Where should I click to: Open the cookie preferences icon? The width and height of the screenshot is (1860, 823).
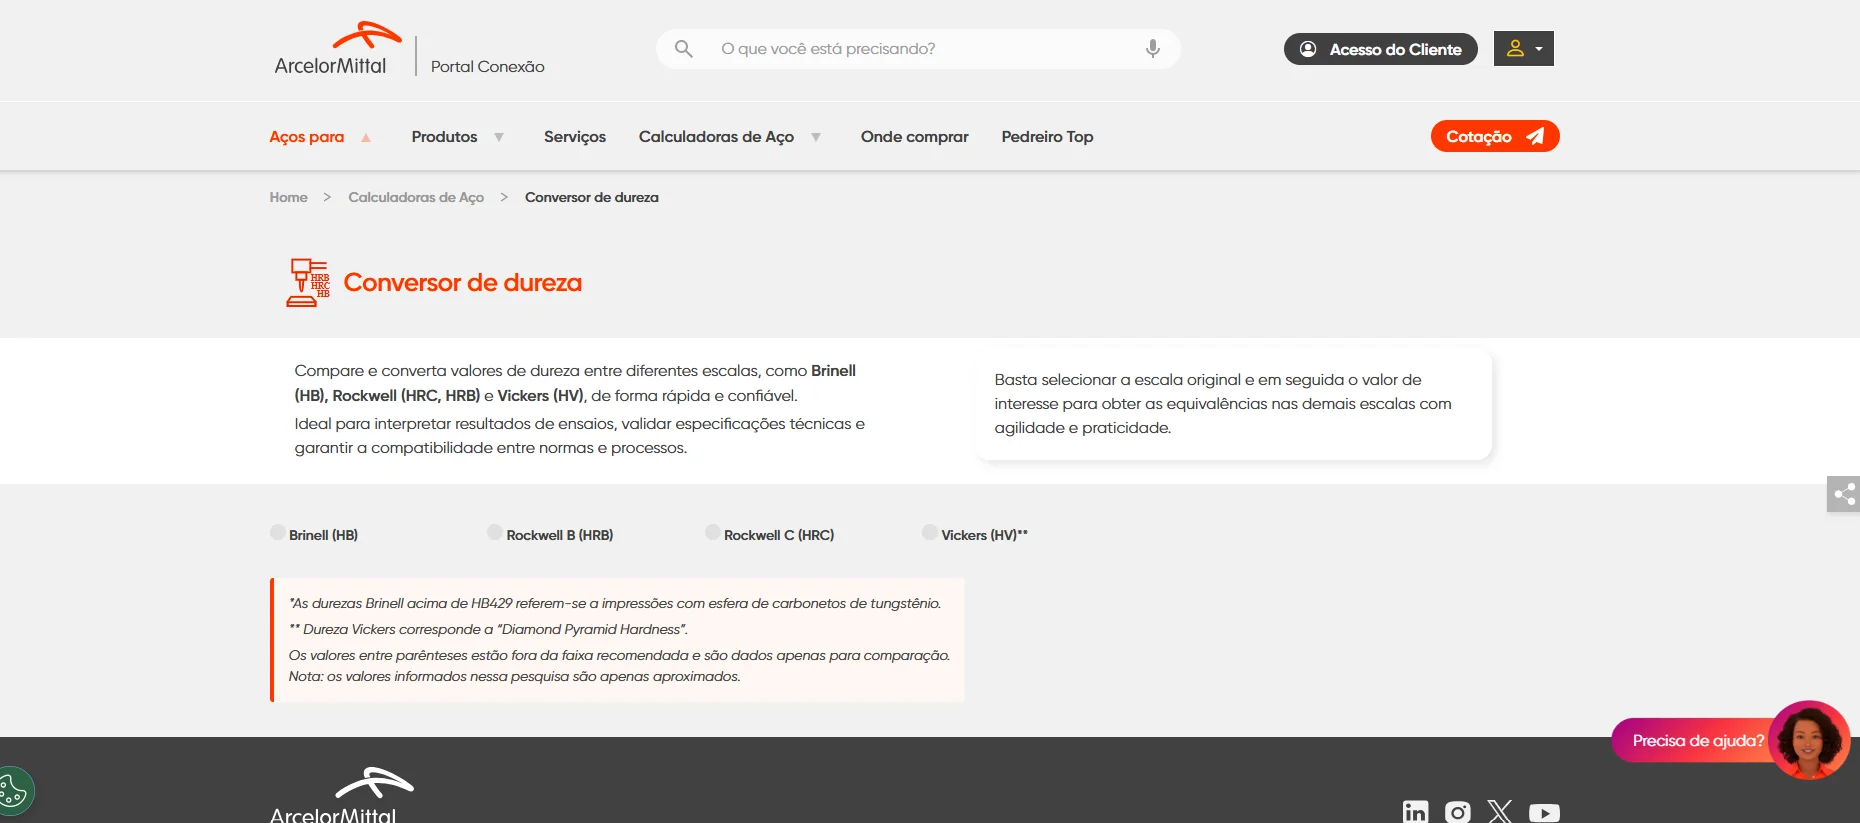(14, 792)
